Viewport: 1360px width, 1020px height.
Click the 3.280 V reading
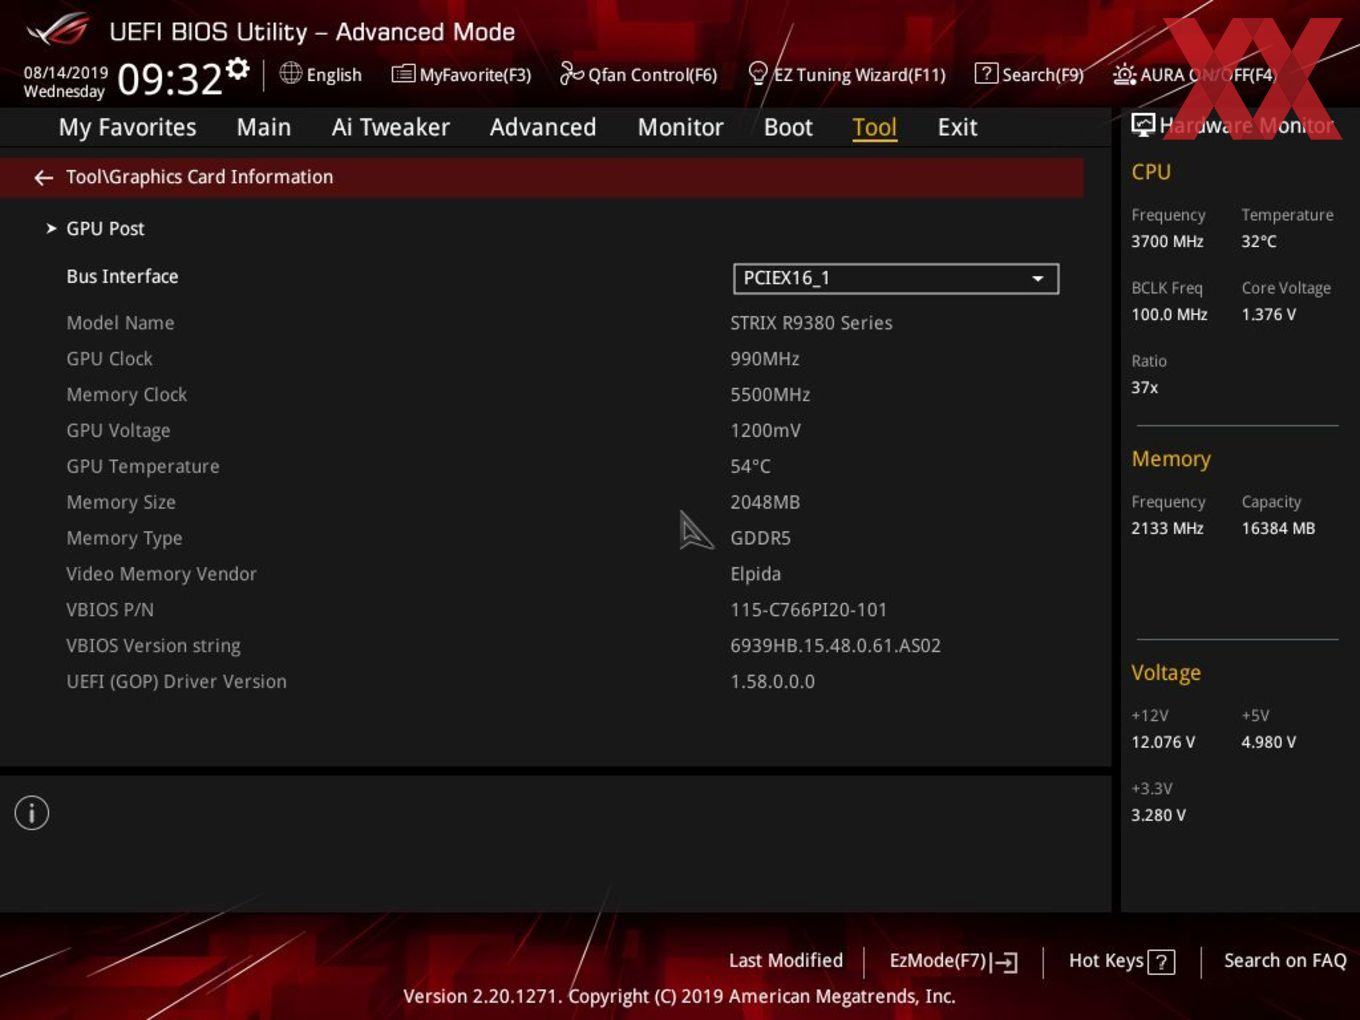[x=1158, y=816]
